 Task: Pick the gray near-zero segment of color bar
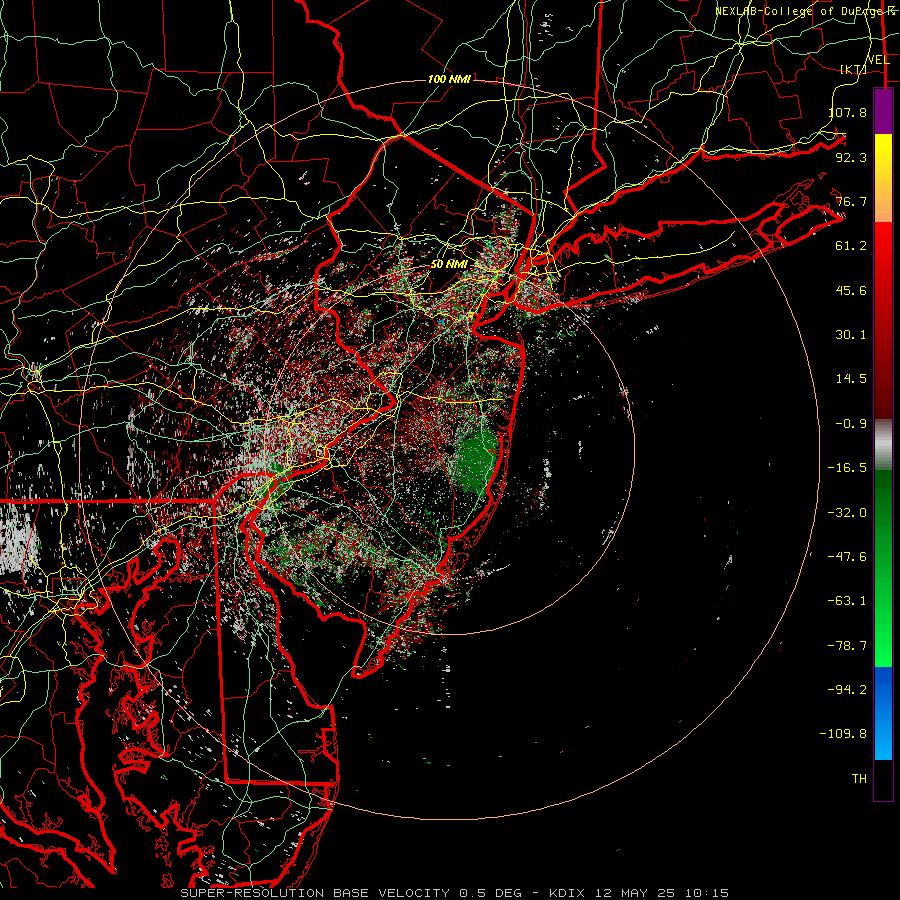[x=883, y=445]
